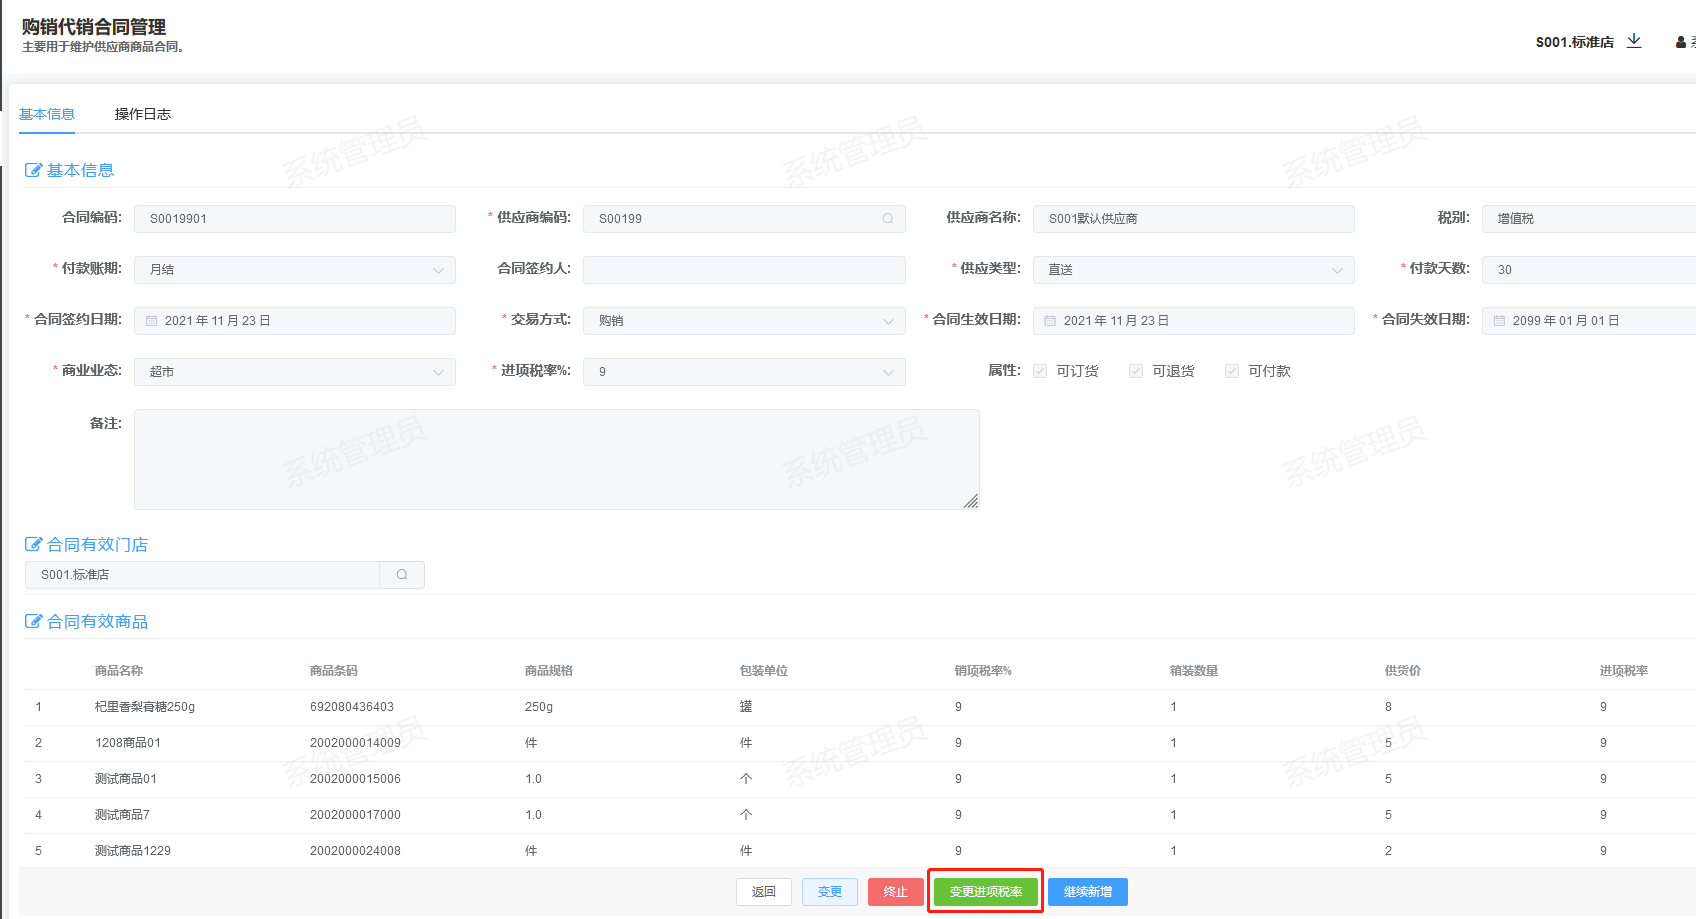Click the red 终止 button

click(x=895, y=892)
